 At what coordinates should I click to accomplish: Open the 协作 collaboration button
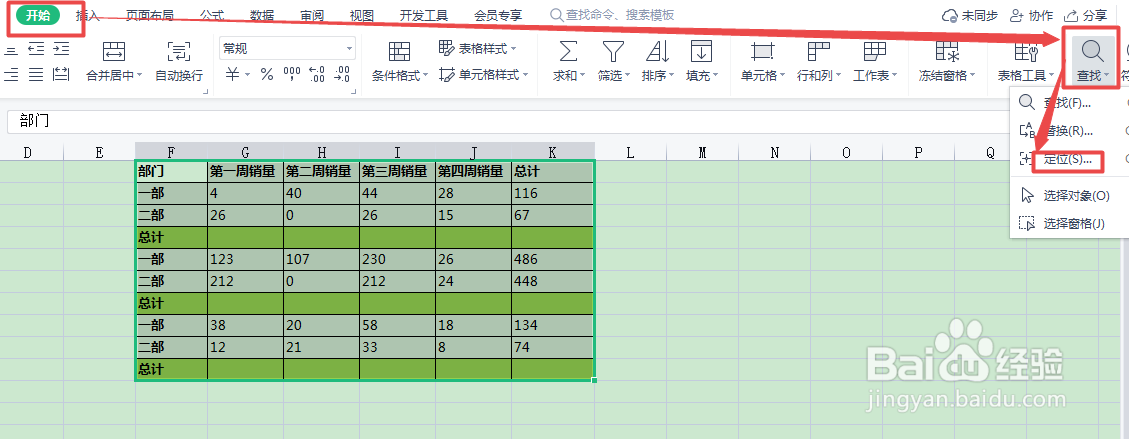[x=1032, y=15]
